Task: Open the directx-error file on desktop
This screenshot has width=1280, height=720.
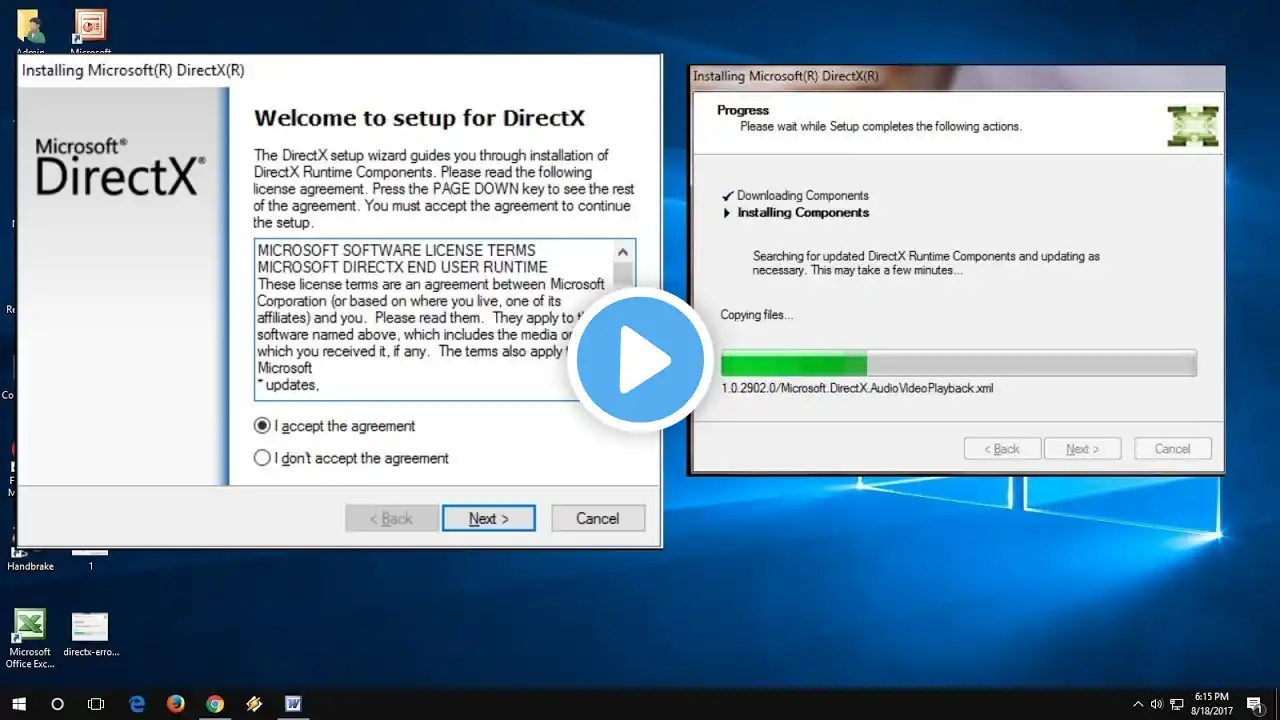Action: [x=90, y=628]
